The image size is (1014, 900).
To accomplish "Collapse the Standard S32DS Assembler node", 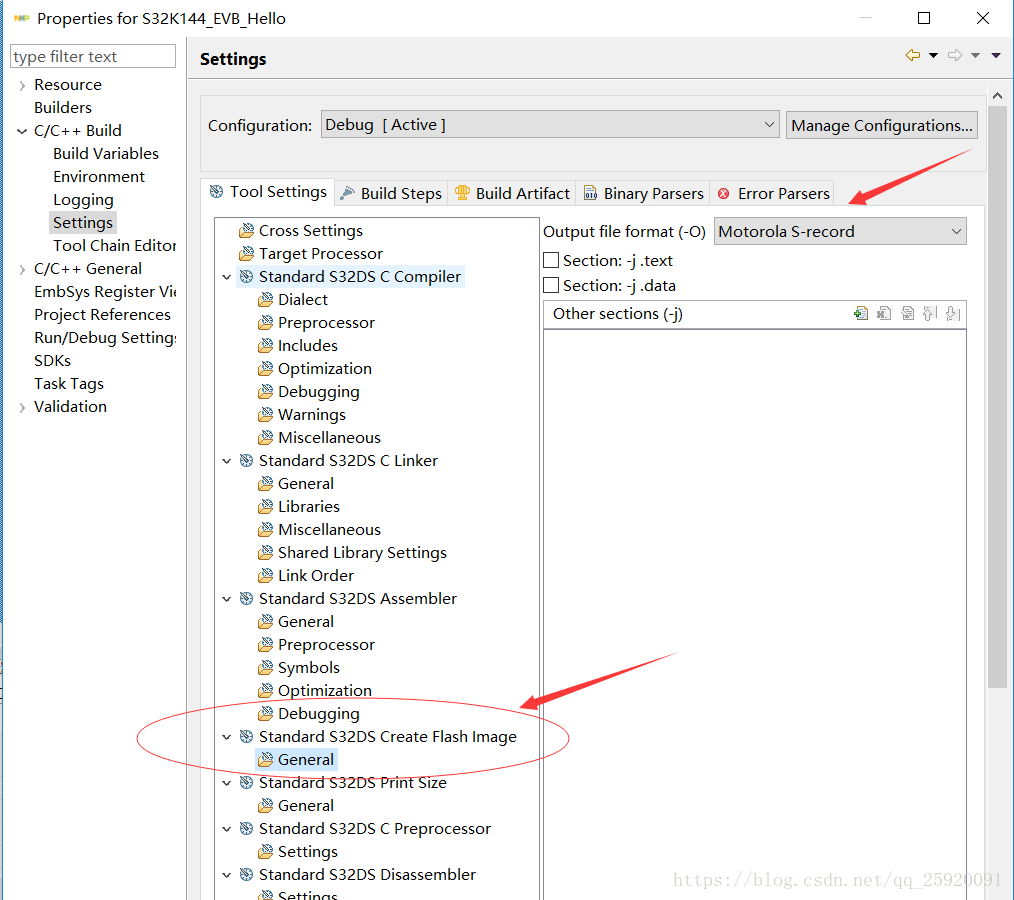I will click(x=226, y=599).
